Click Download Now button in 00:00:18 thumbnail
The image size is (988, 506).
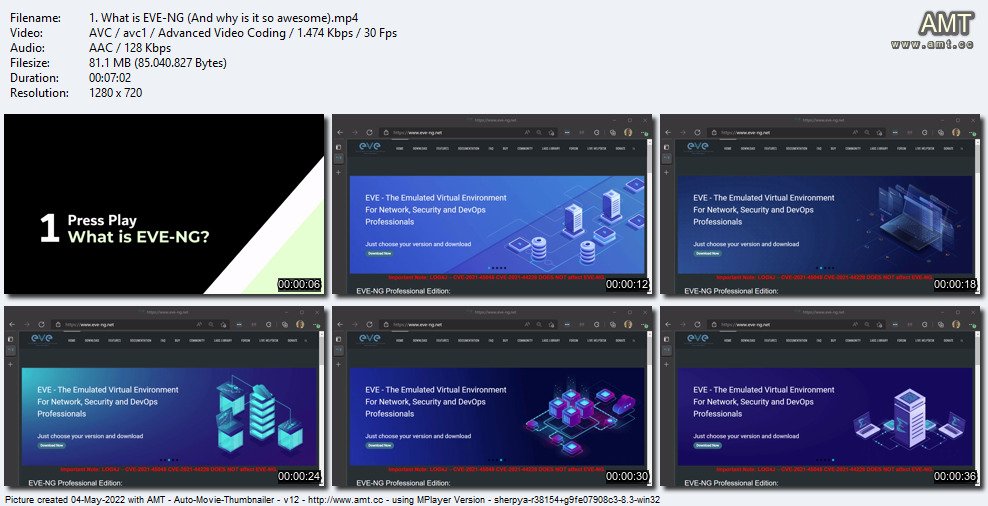click(708, 253)
